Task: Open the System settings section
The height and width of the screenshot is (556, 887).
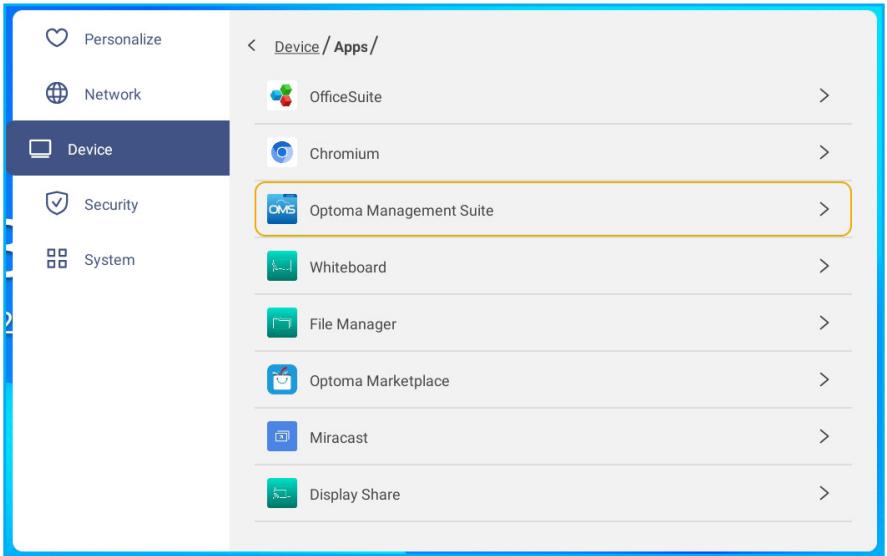Action: (x=109, y=260)
